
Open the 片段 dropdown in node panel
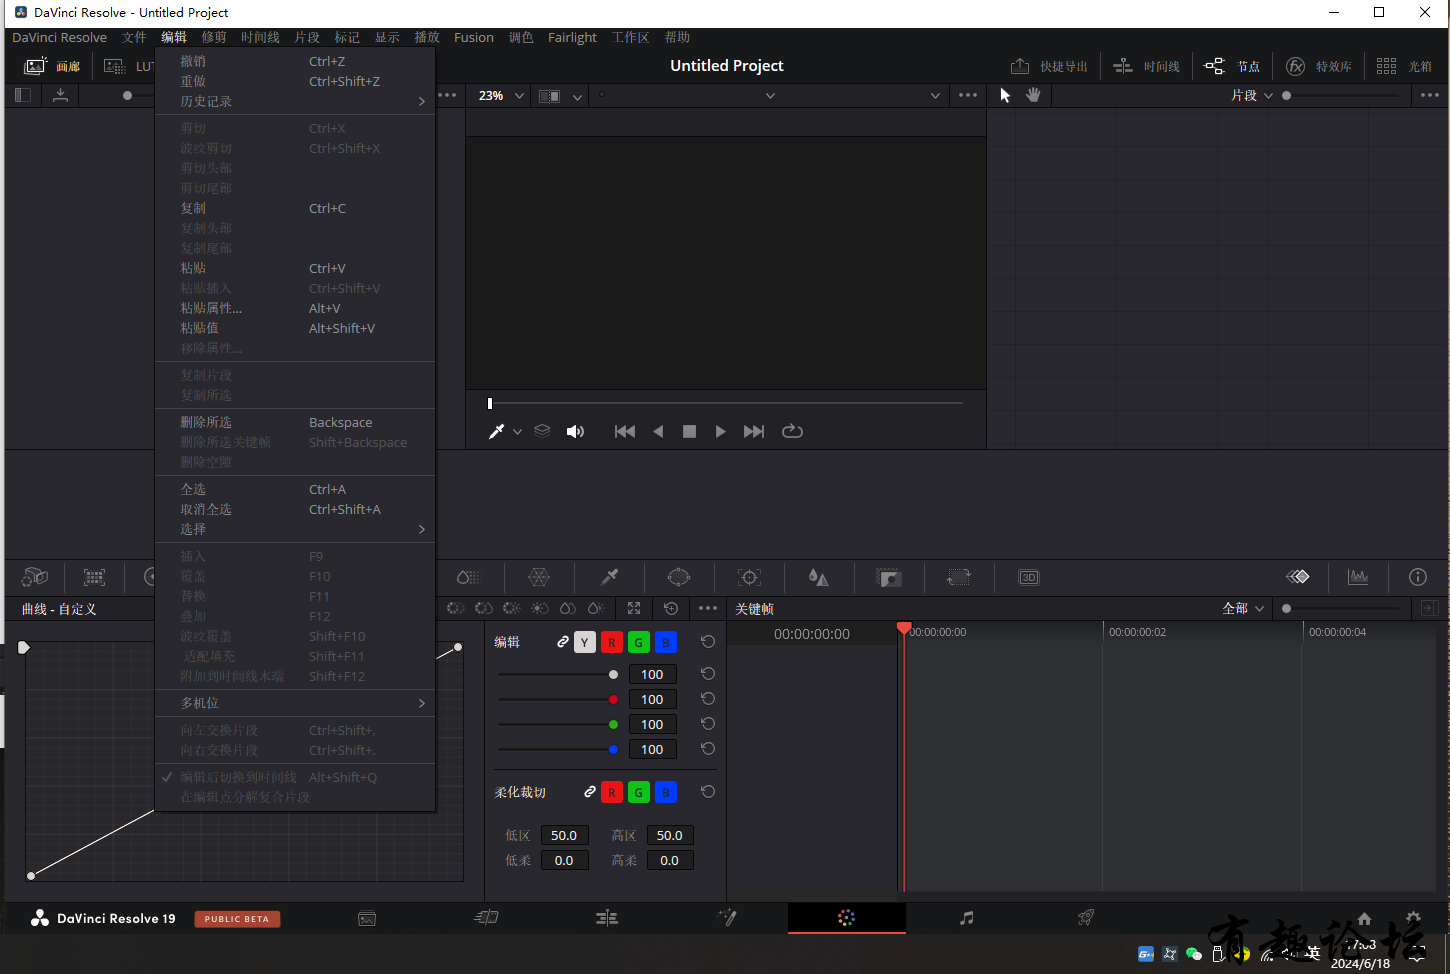(1252, 96)
